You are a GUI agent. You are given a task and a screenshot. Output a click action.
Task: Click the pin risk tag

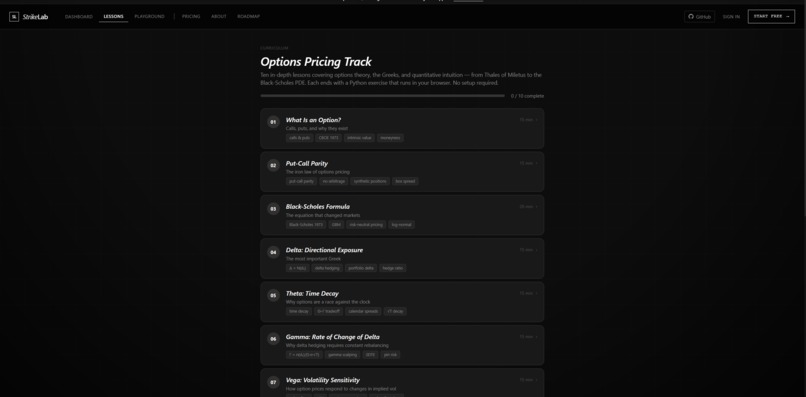coord(390,355)
